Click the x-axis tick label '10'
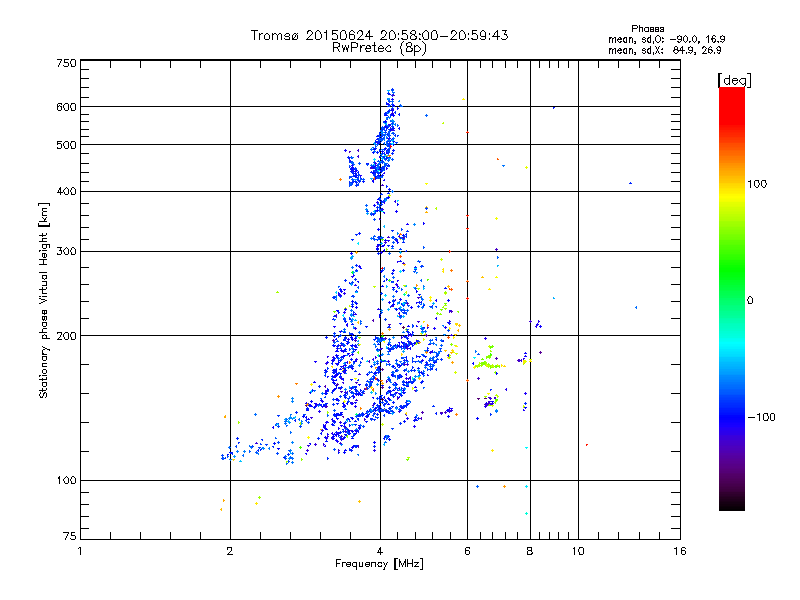This screenshot has width=800, height=600. click(x=578, y=551)
